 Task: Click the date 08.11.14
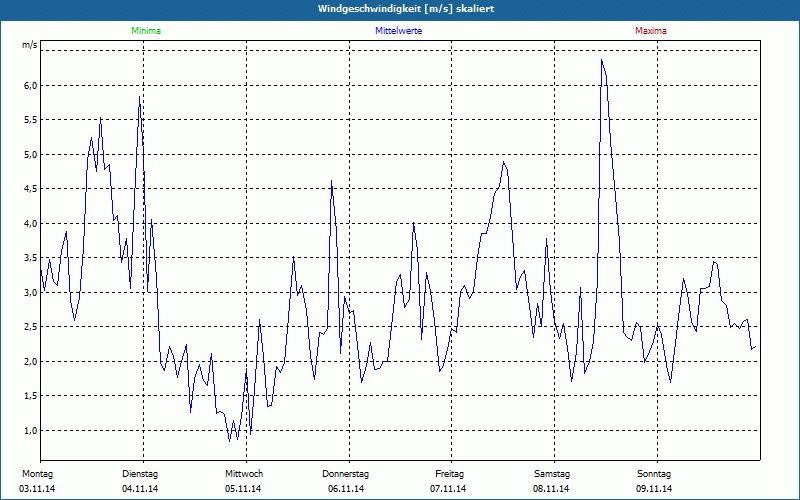551,489
